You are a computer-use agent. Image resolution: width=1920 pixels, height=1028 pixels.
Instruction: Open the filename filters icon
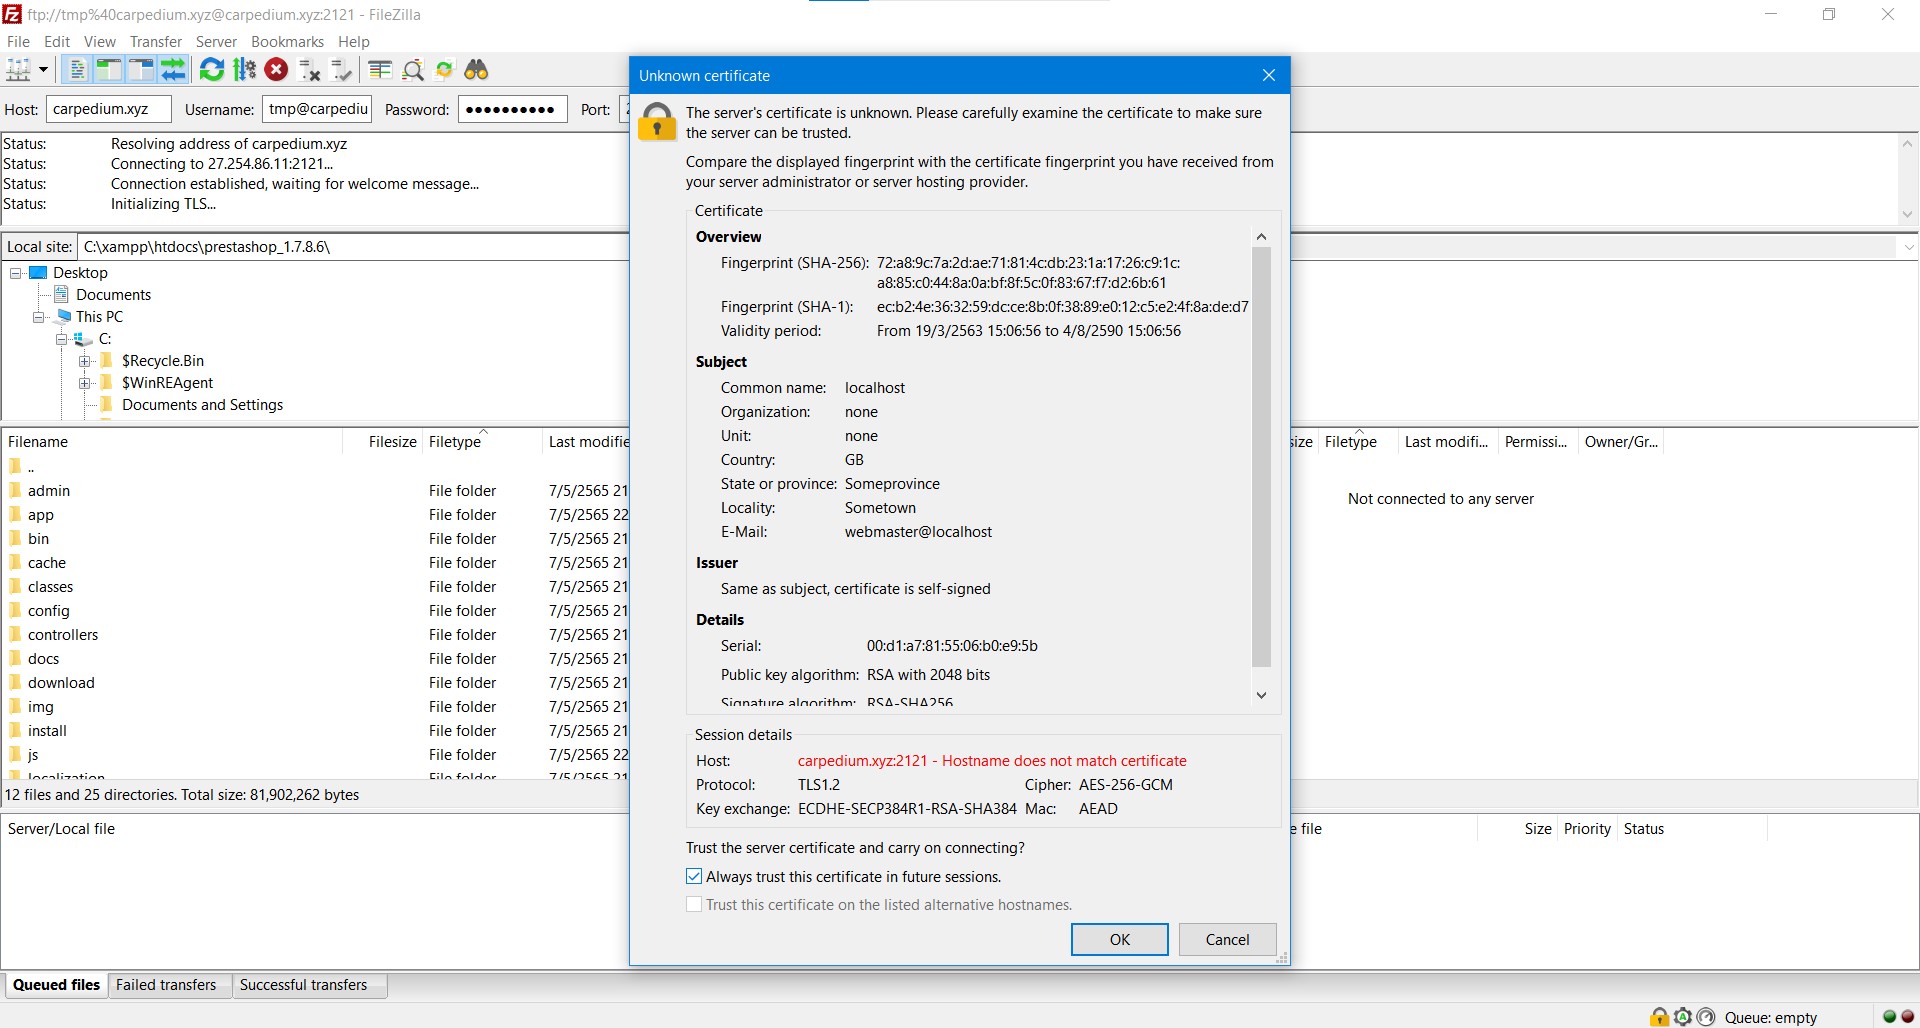point(380,70)
